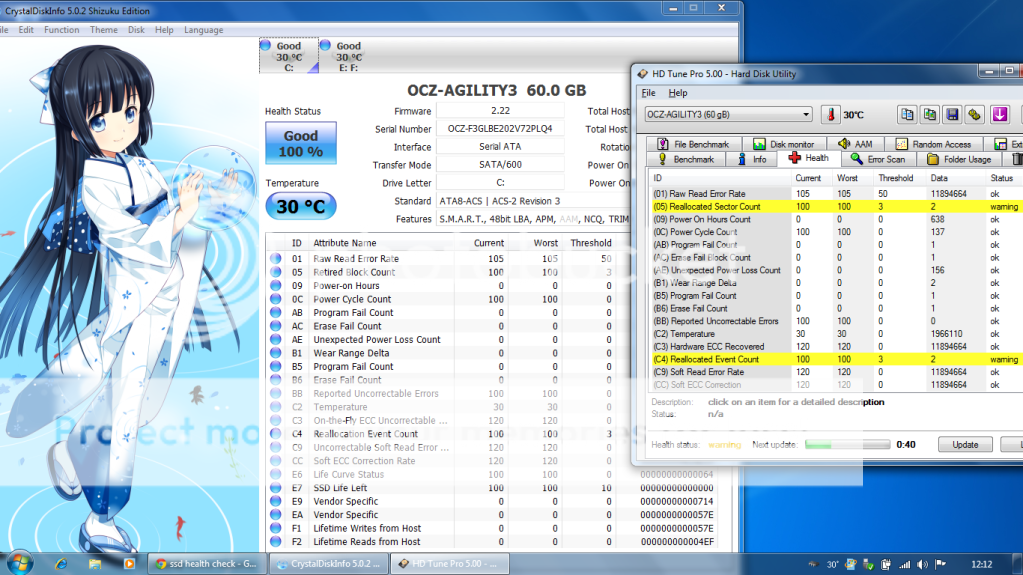Open the Theme menu in CrystalDiskInfo

103,30
